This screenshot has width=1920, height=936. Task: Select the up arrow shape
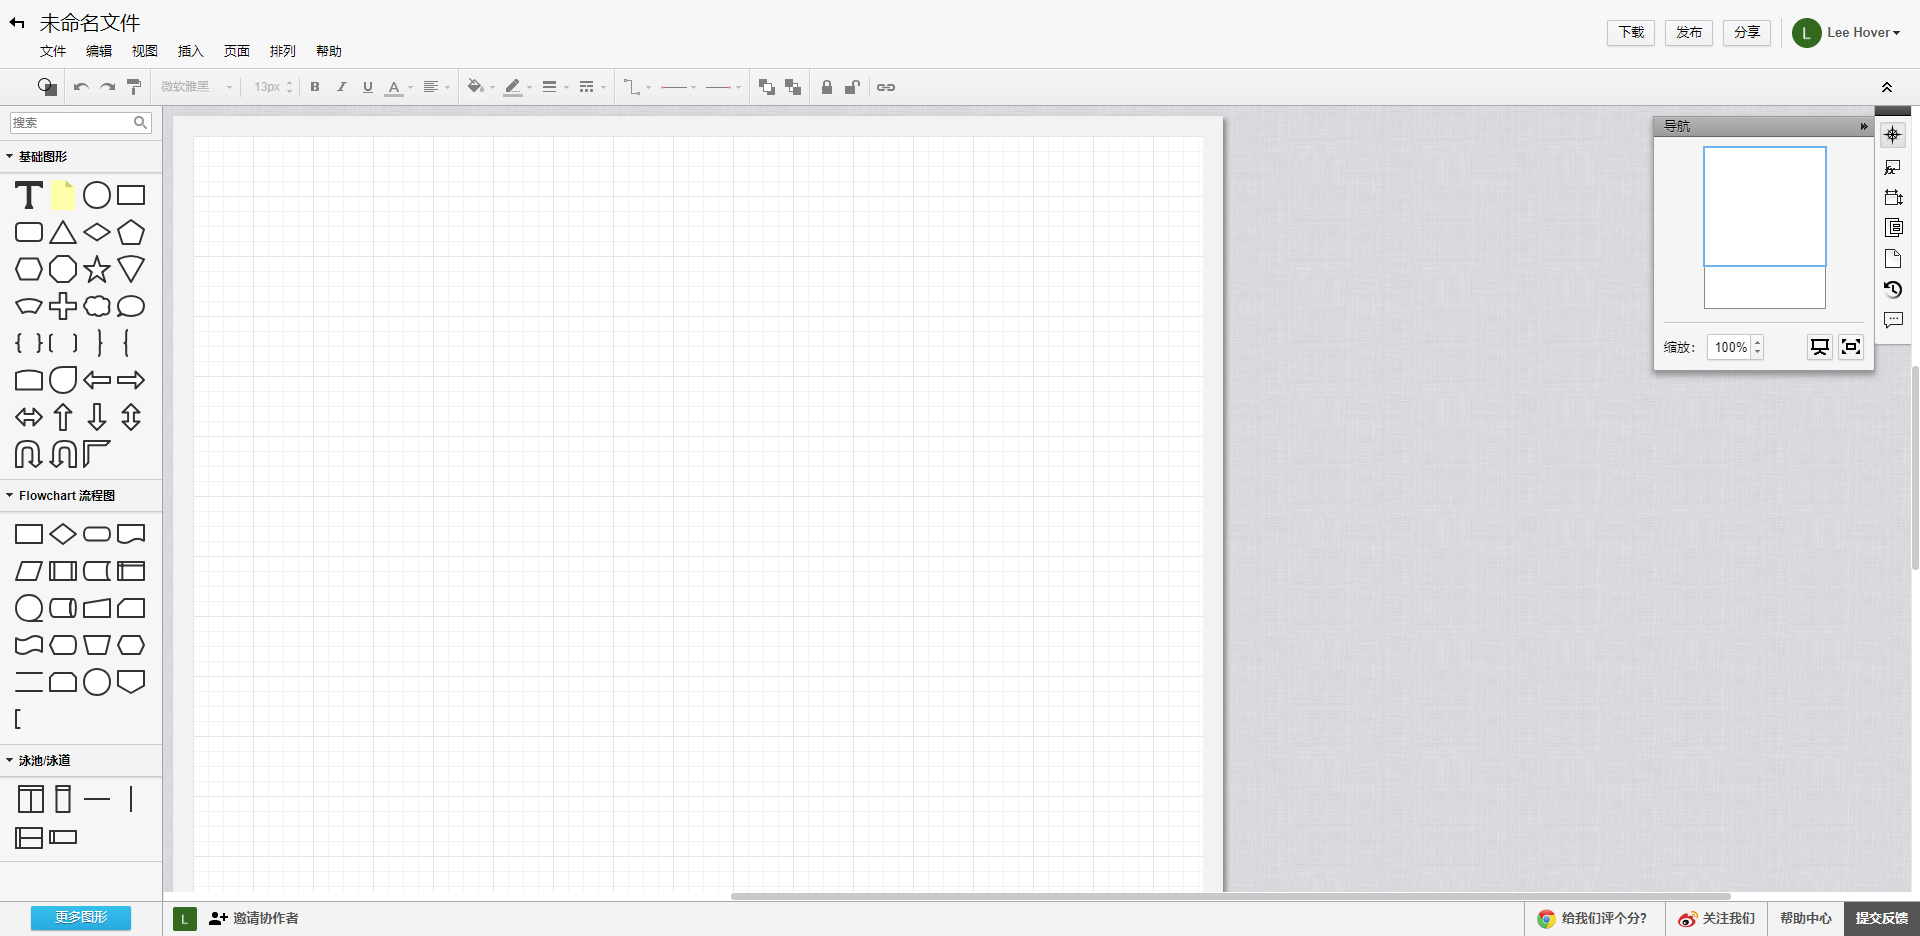pyautogui.click(x=63, y=417)
